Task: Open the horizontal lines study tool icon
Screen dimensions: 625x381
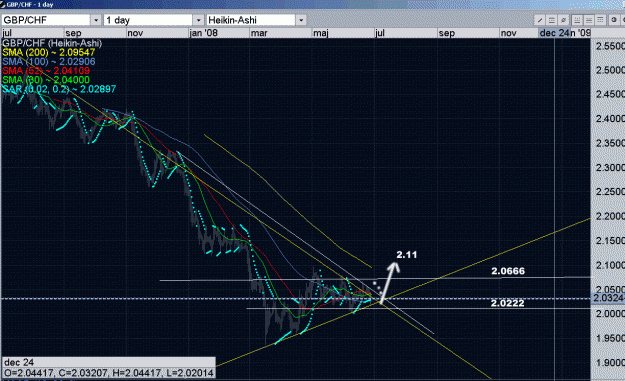Action: point(552,20)
